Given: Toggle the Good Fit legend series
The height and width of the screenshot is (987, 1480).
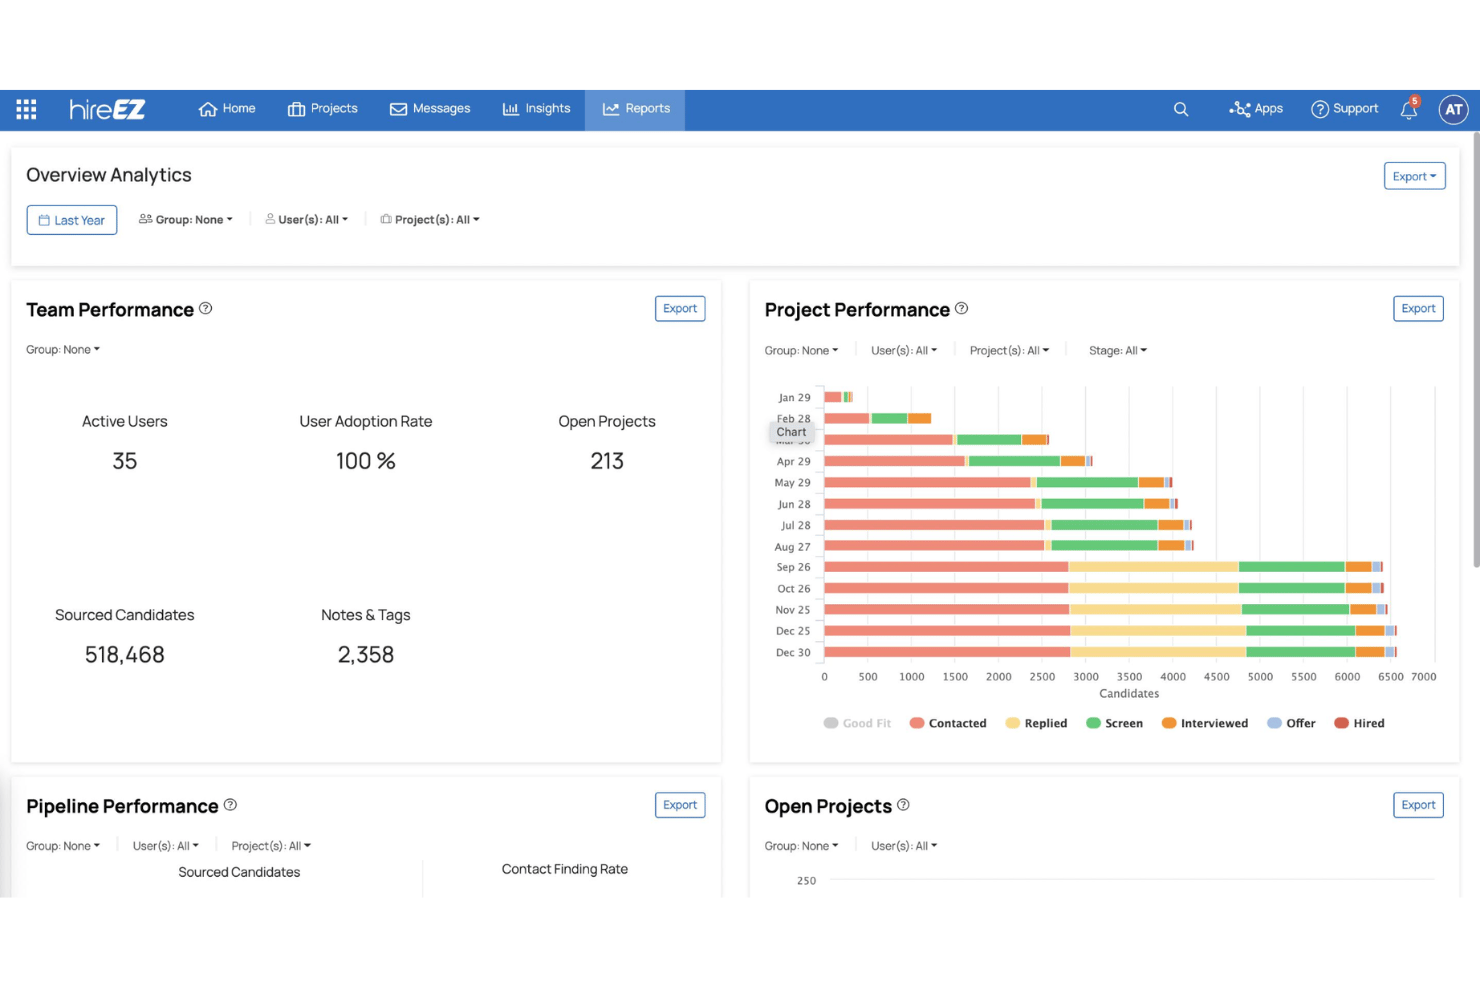Looking at the screenshot, I should [x=857, y=723].
